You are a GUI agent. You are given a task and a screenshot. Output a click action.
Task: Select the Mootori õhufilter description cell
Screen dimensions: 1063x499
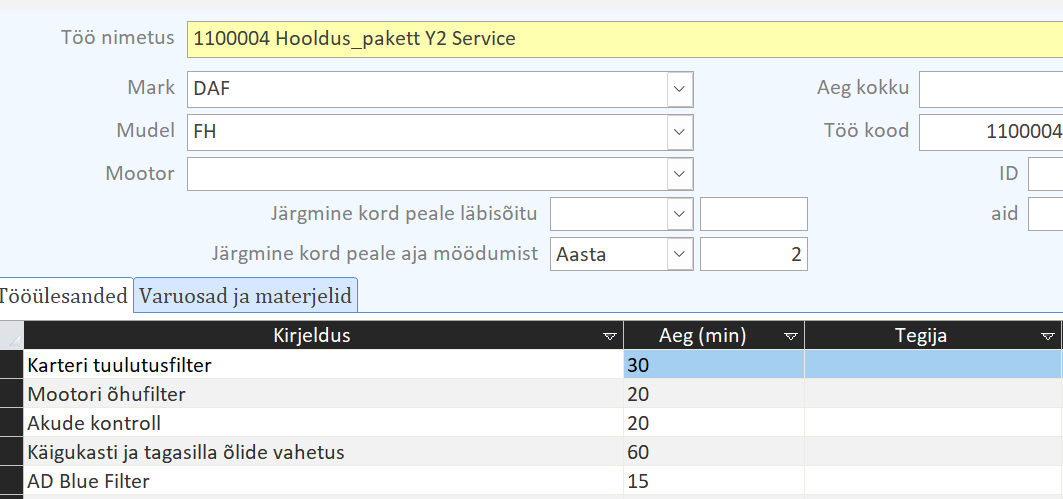tap(320, 394)
